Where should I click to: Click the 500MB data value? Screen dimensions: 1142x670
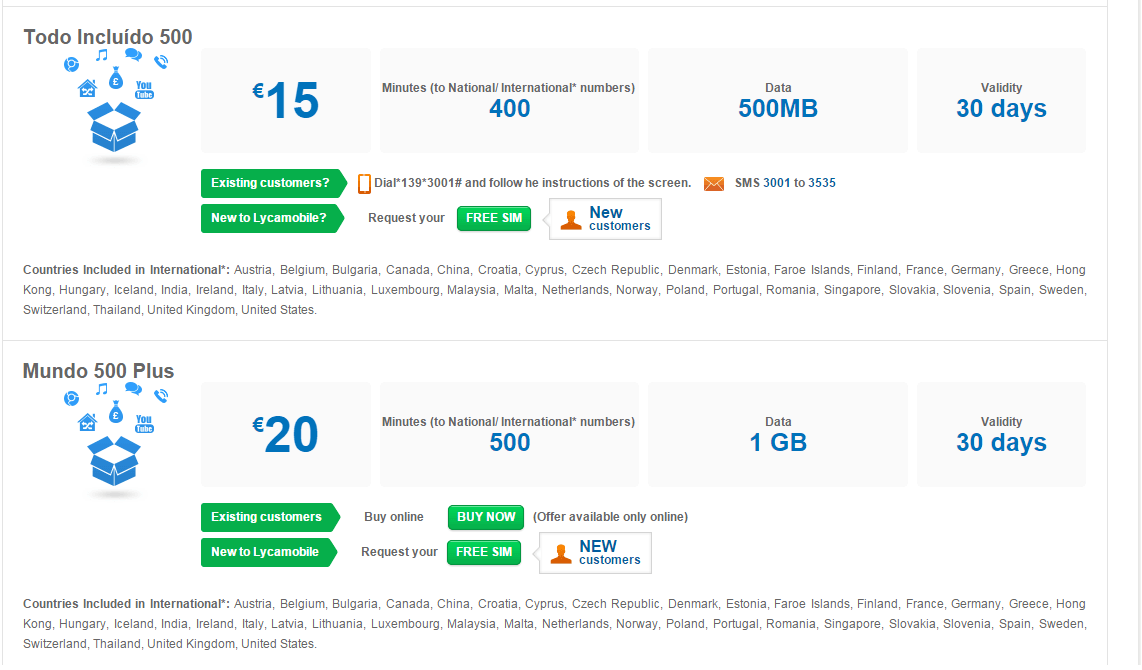click(x=778, y=109)
